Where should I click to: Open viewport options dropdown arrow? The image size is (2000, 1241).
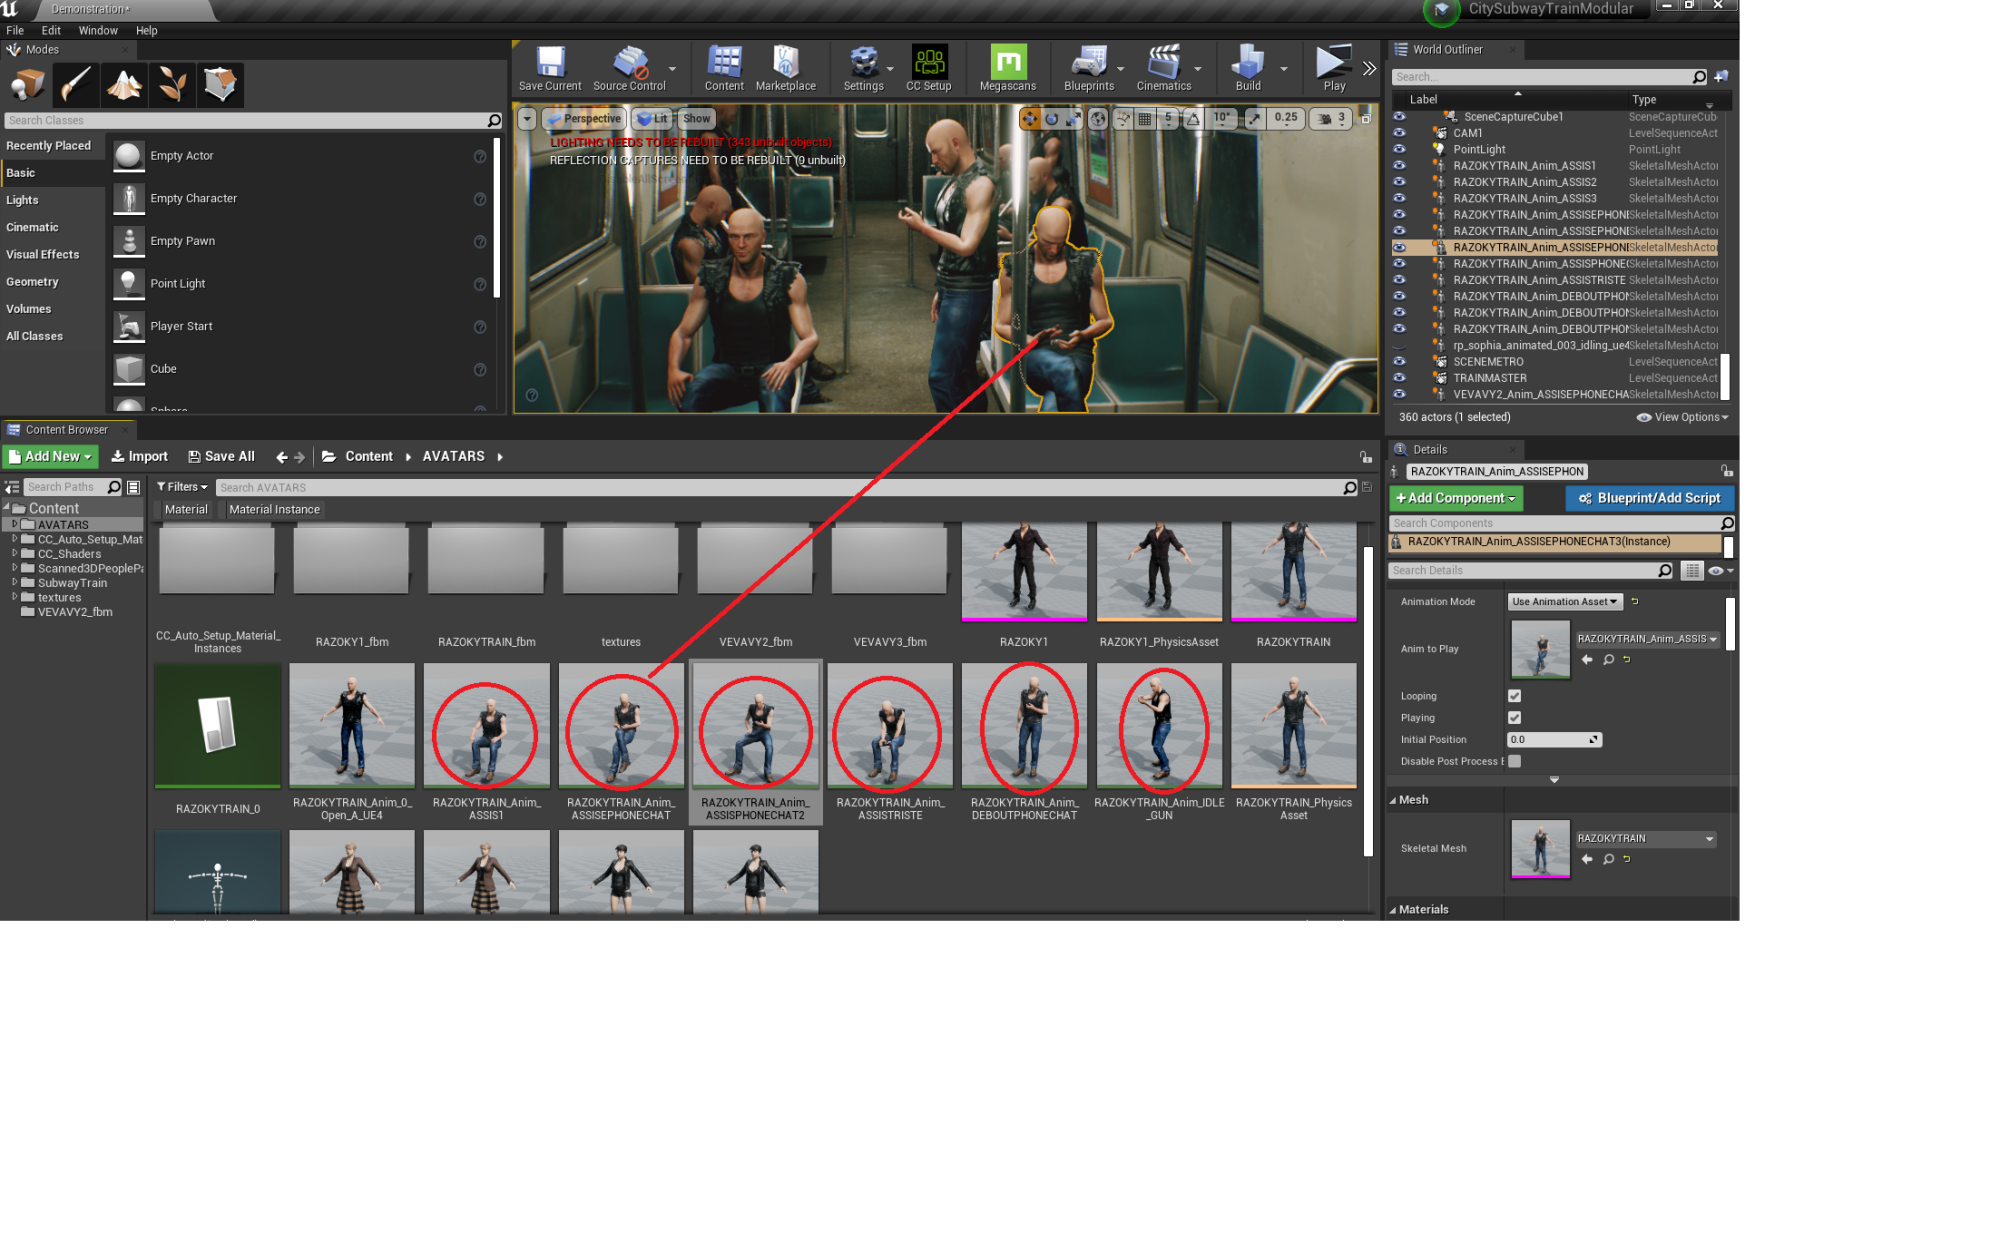(527, 119)
